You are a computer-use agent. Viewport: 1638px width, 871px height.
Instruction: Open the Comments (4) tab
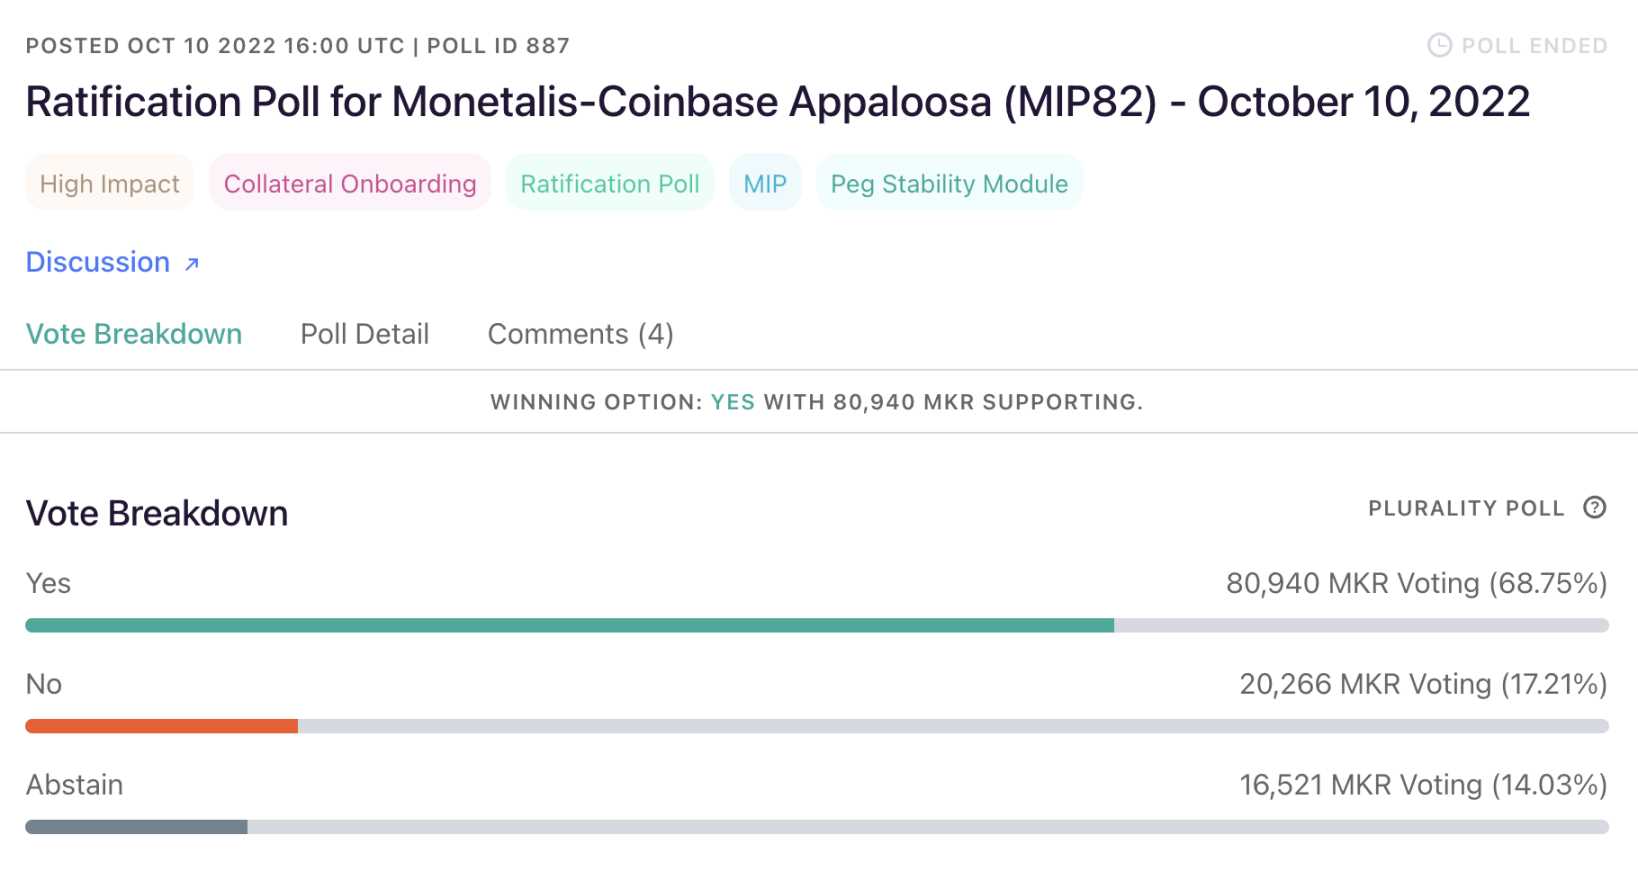point(580,334)
